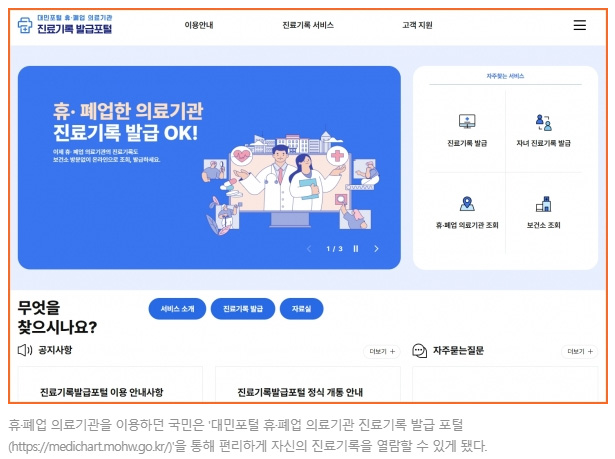Viewport: 615px width, 459px height.
Task: Go to the next banner slide
Action: pos(376,249)
